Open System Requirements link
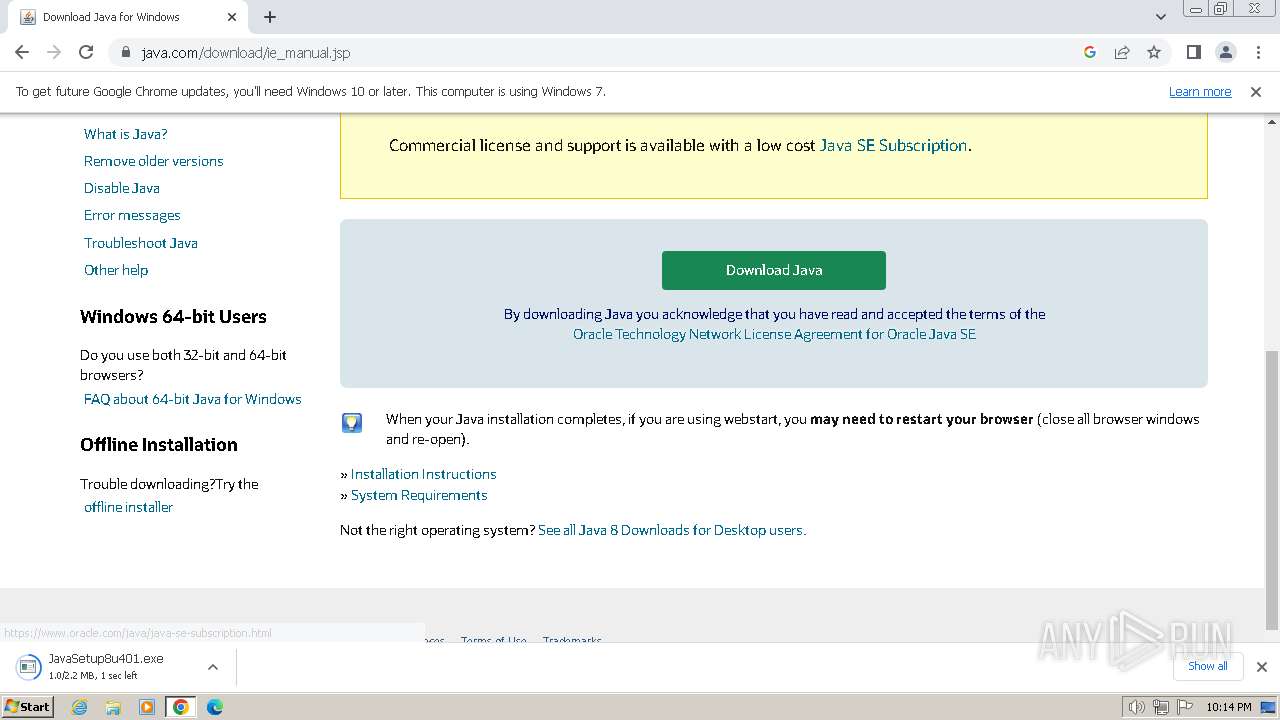Viewport: 1280px width, 720px height. click(x=419, y=495)
